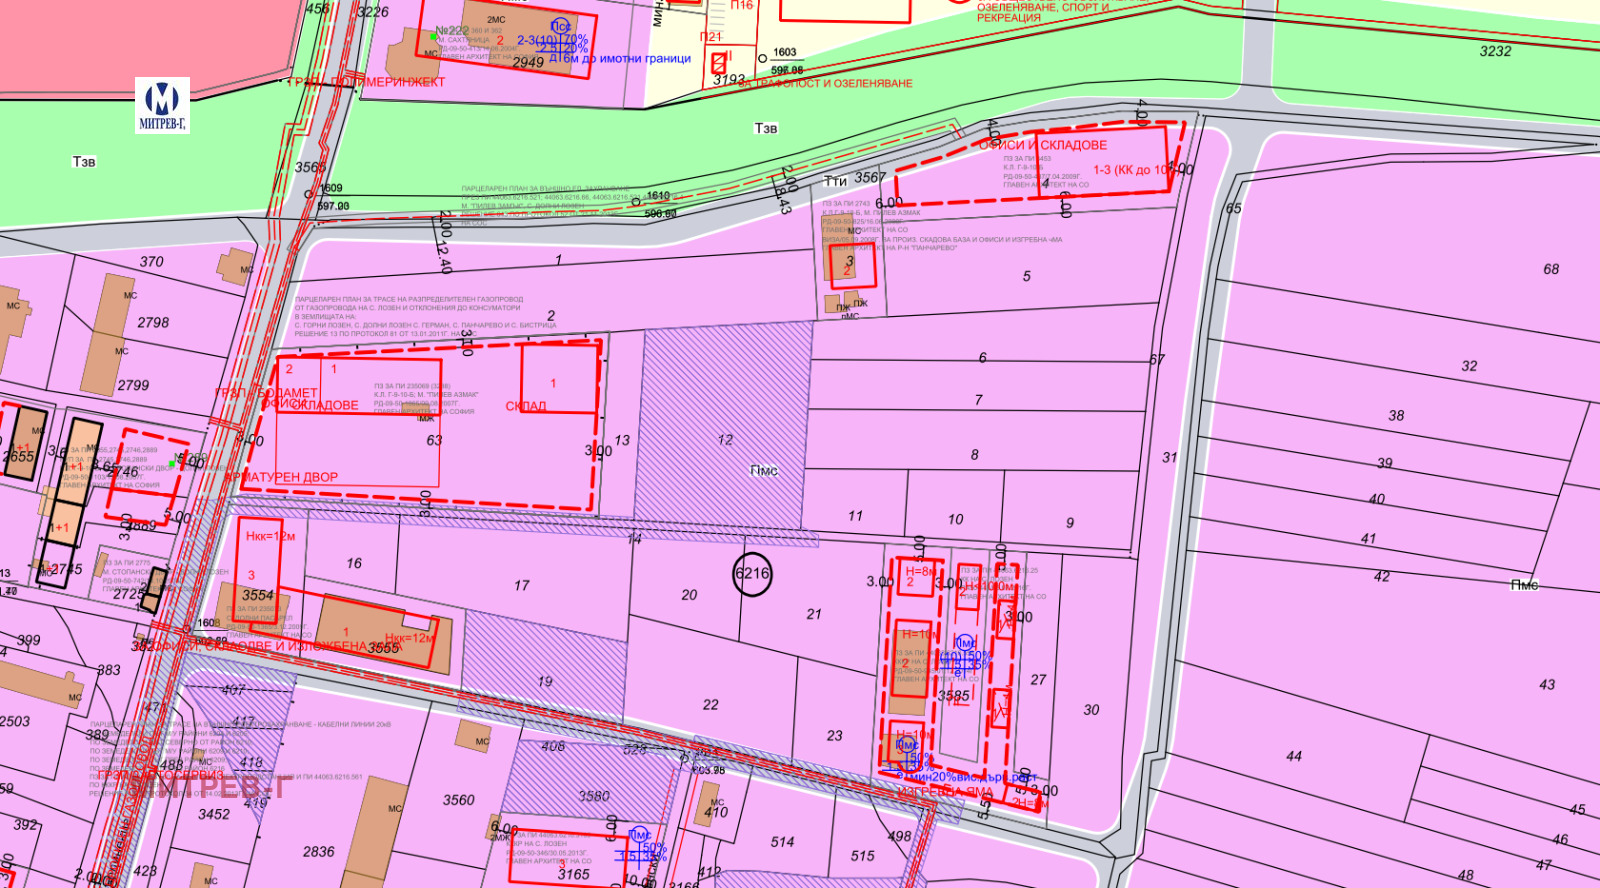
Task: Click the ИЗГРЕБНА ЯМА label
Action: pos(945,792)
